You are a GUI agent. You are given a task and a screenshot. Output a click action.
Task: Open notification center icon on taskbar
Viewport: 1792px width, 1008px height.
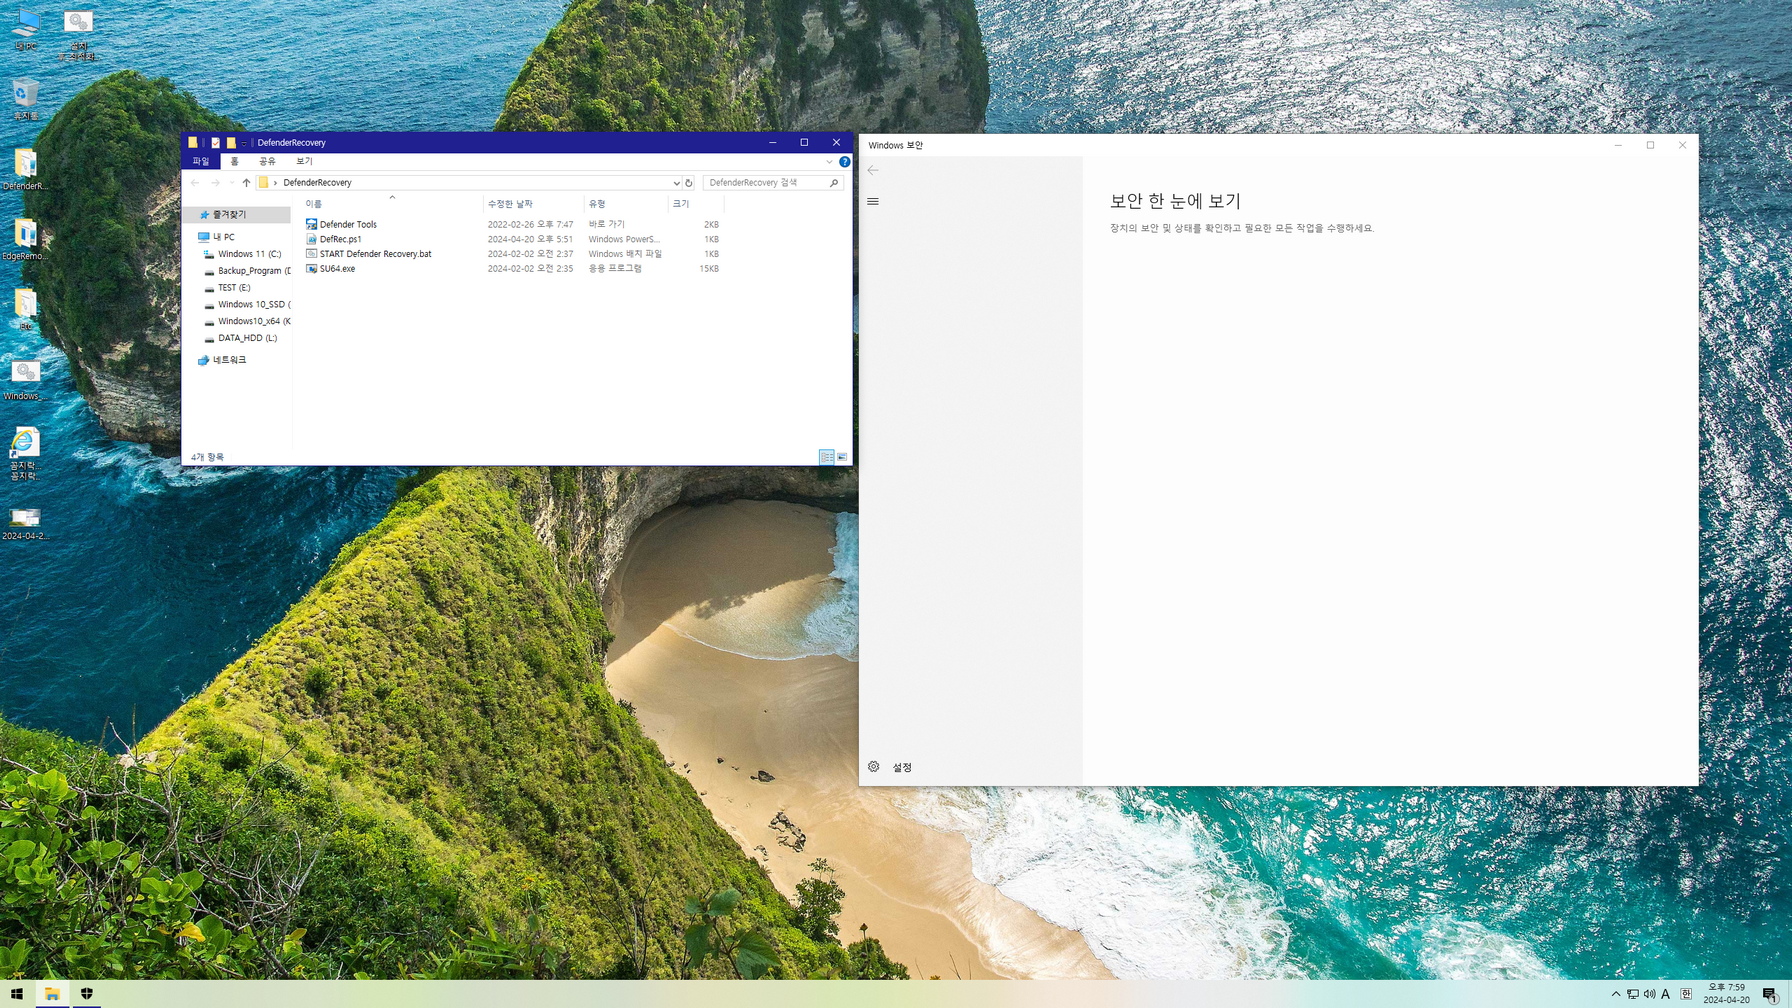coord(1770,994)
